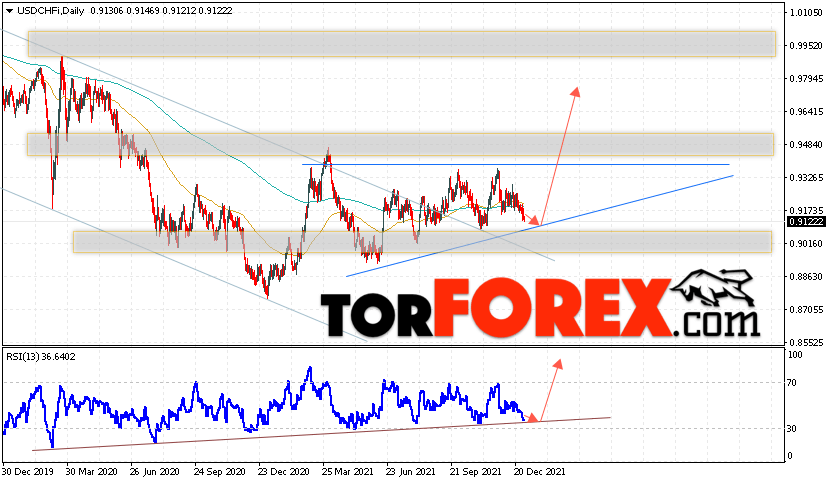Click the 0.85525 price axis label
830x483 pixels.
click(x=806, y=343)
